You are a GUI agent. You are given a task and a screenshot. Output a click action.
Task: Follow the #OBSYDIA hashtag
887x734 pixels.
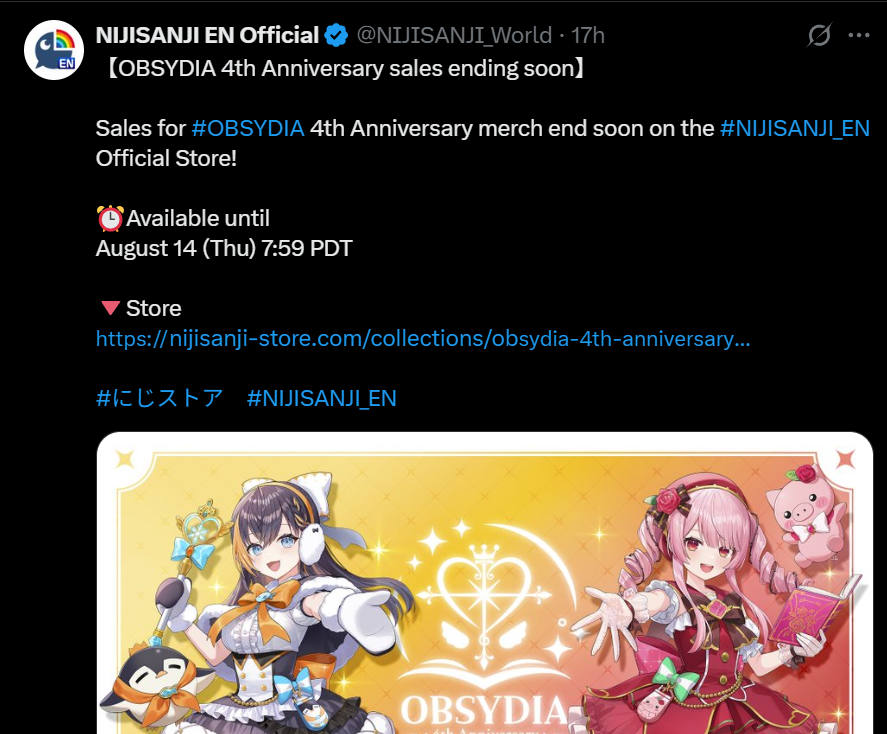(x=248, y=128)
